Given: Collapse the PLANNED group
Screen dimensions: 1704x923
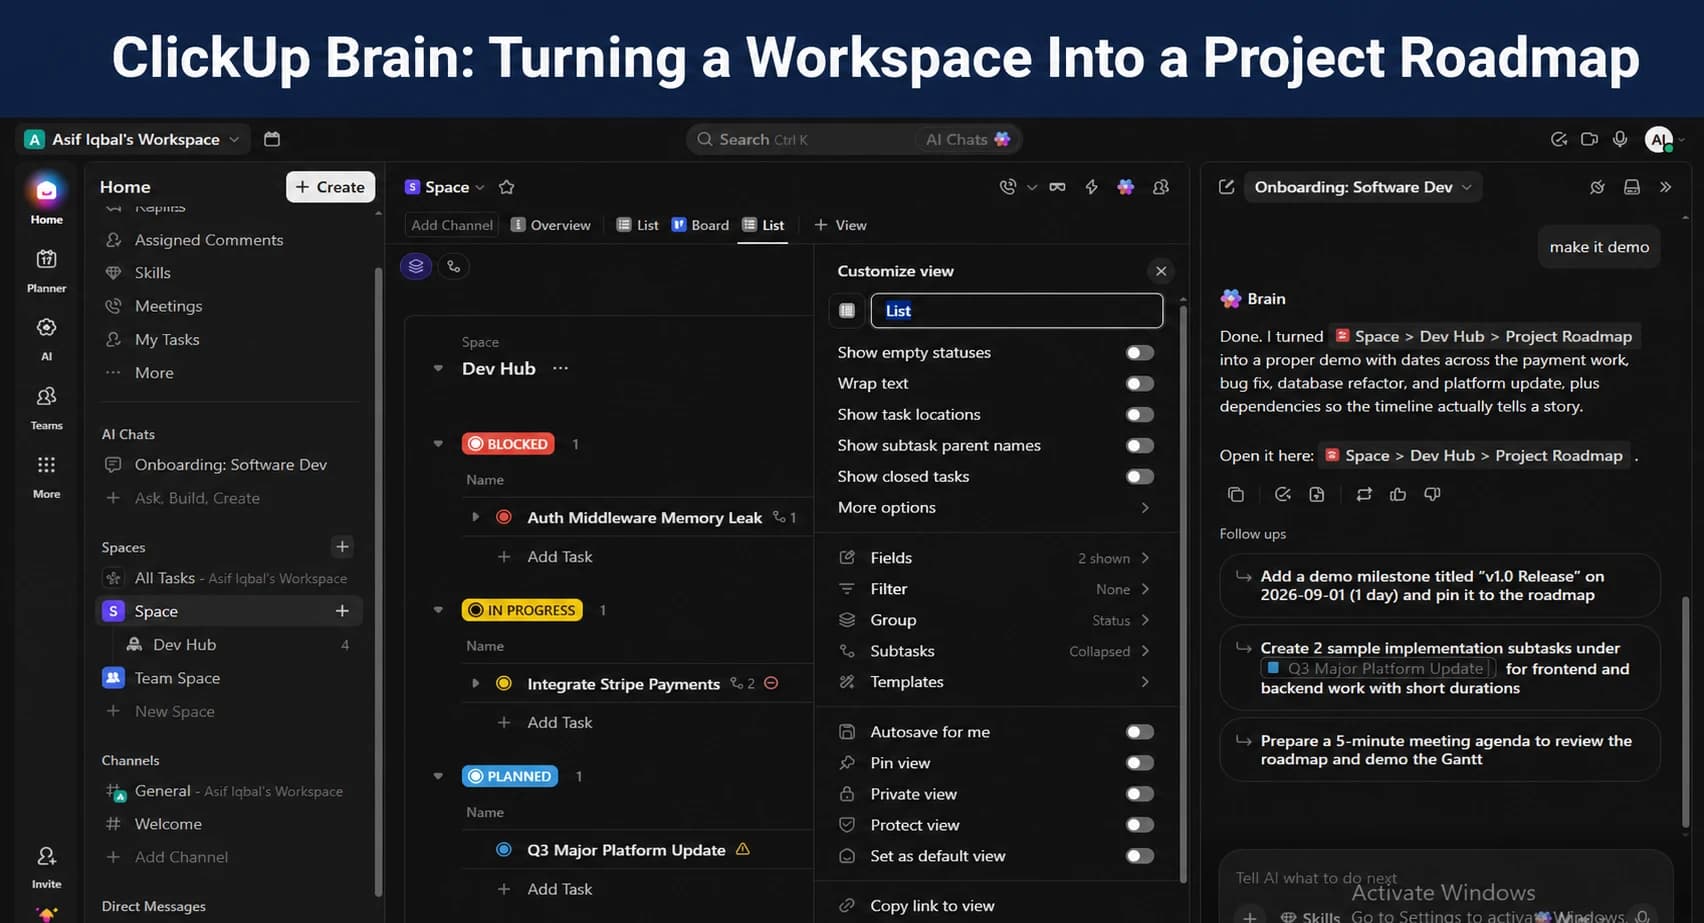Looking at the screenshot, I should [438, 775].
